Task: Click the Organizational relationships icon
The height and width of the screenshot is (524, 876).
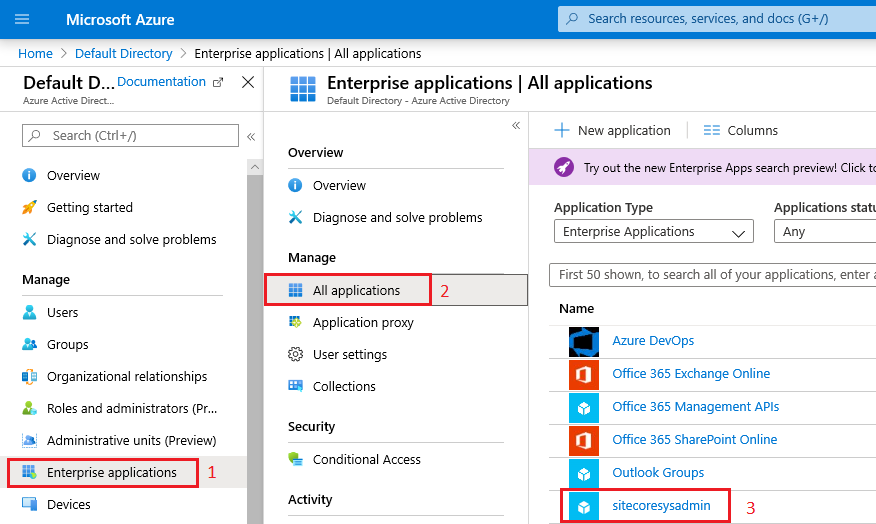Action: (x=29, y=377)
